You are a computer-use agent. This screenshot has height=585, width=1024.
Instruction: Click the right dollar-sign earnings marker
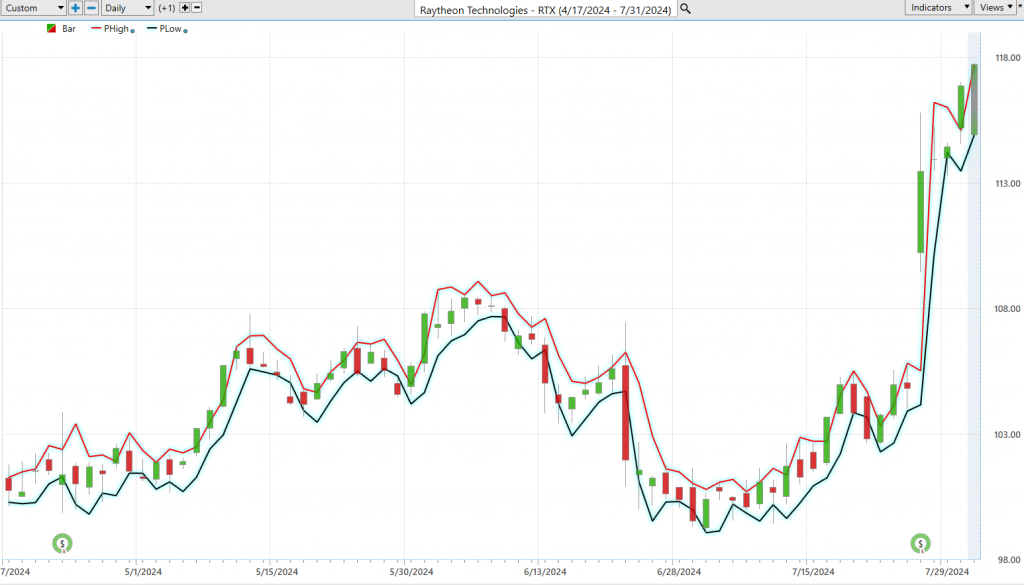click(x=920, y=544)
